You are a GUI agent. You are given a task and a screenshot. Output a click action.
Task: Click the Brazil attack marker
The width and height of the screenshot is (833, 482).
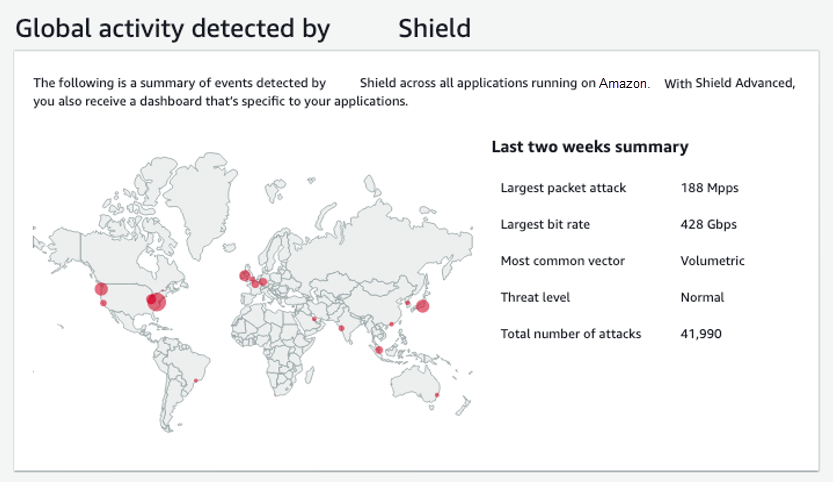(196, 381)
